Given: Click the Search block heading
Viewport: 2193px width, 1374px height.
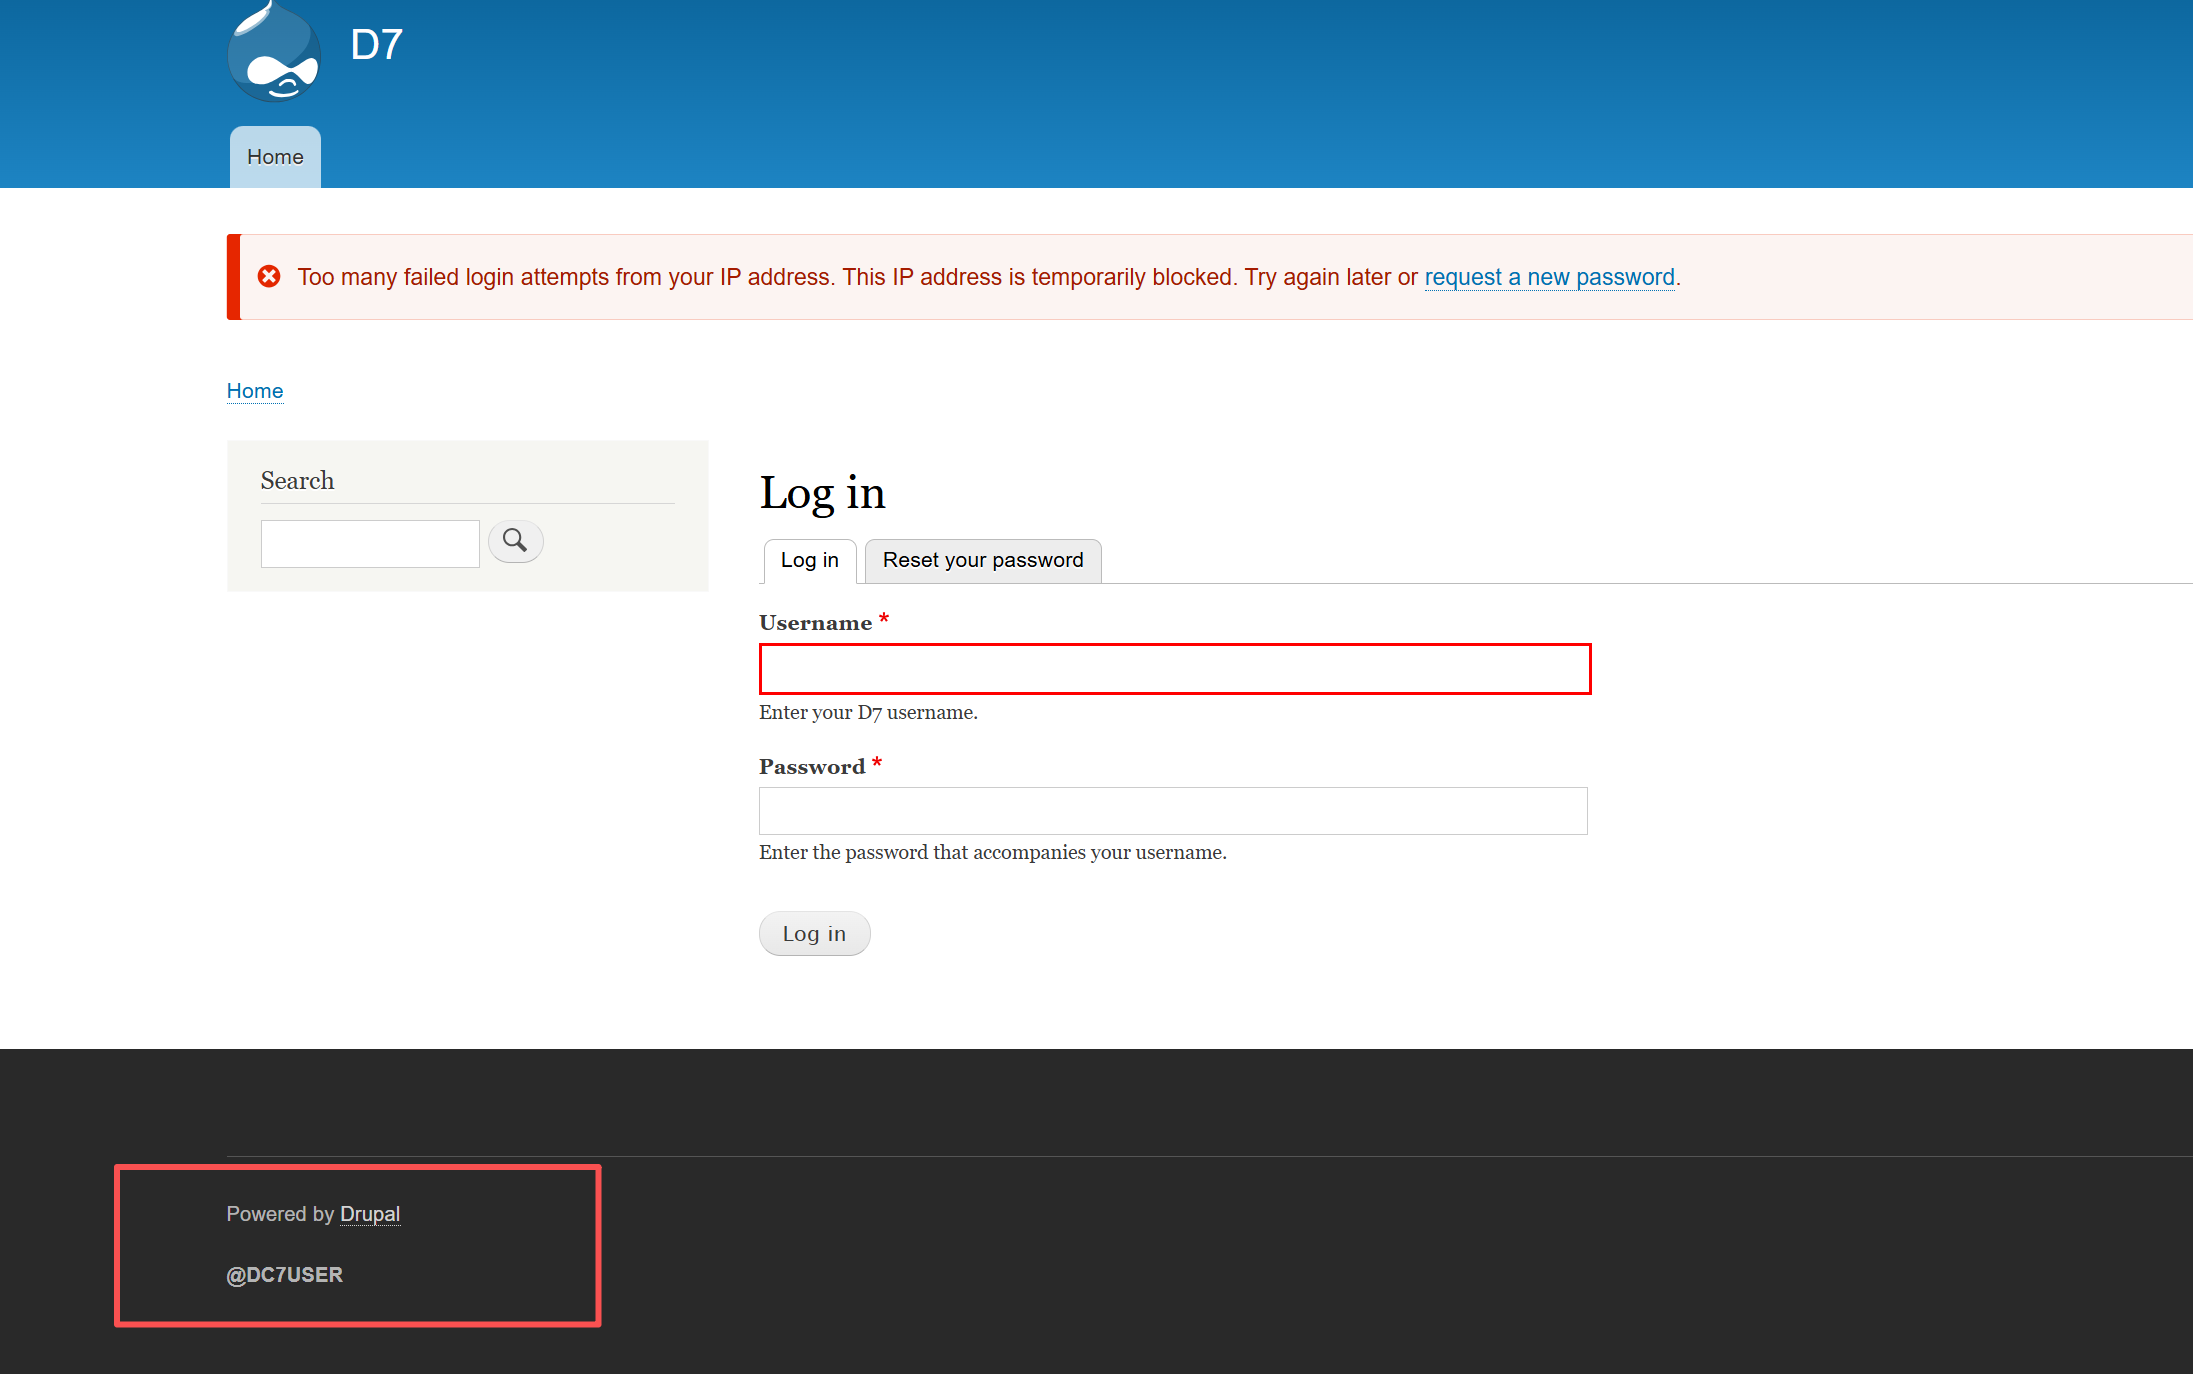Looking at the screenshot, I should 297,481.
